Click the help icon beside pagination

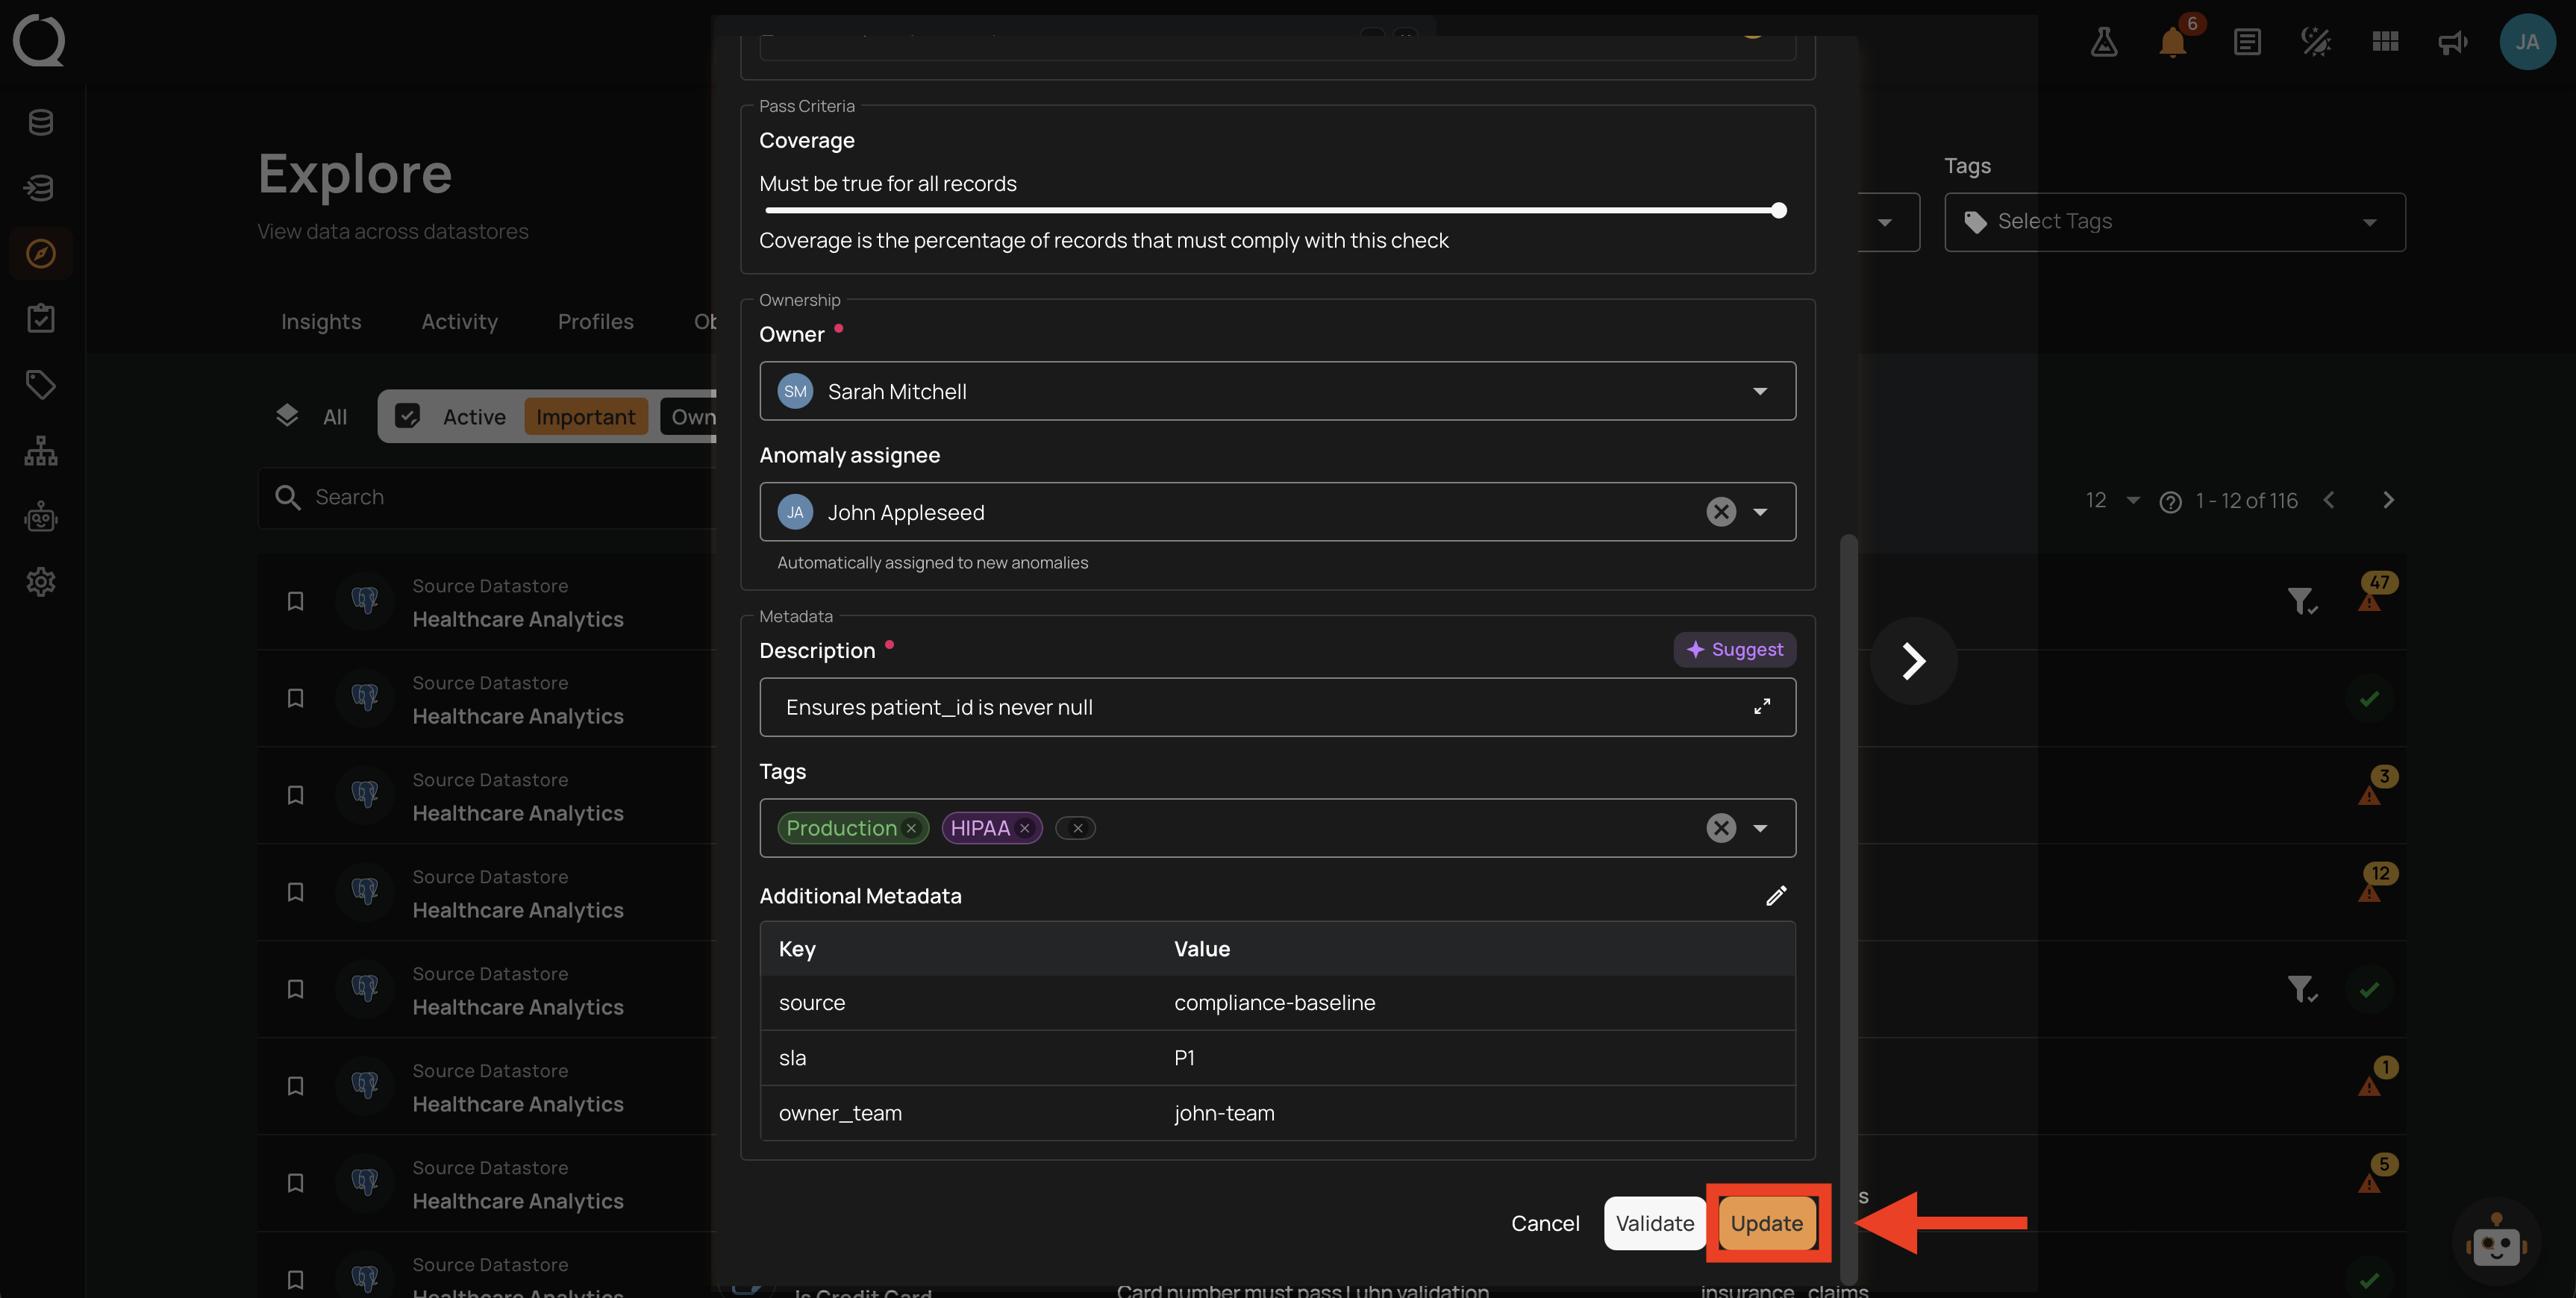click(x=2170, y=501)
